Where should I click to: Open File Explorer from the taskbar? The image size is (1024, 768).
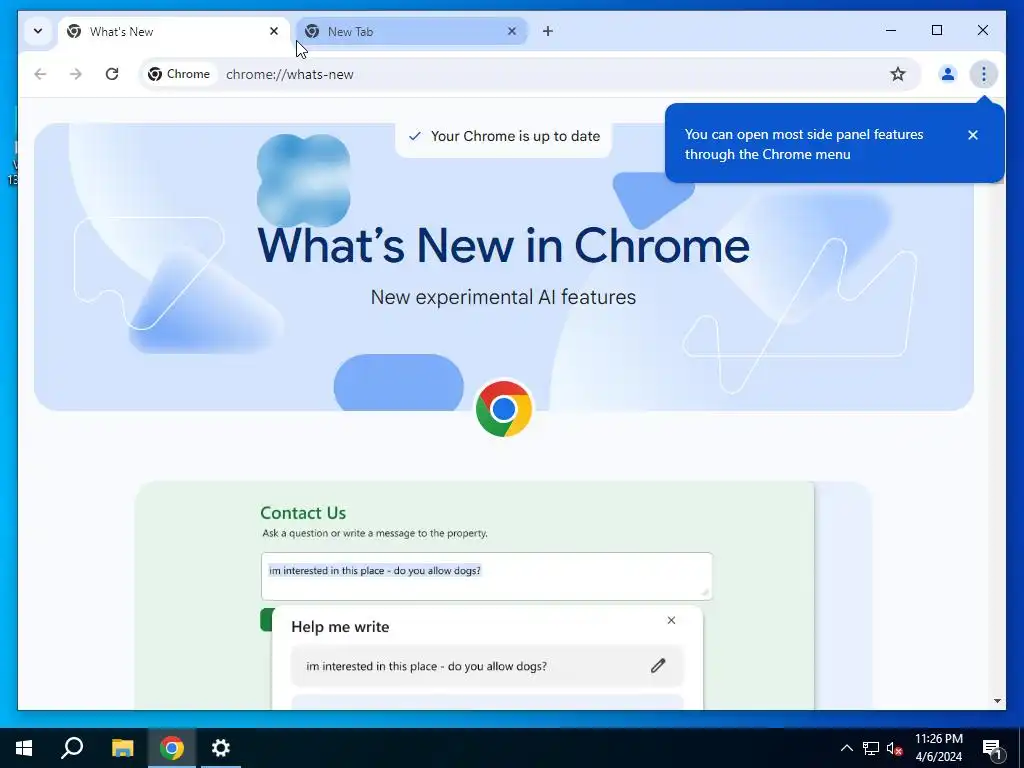pos(122,748)
